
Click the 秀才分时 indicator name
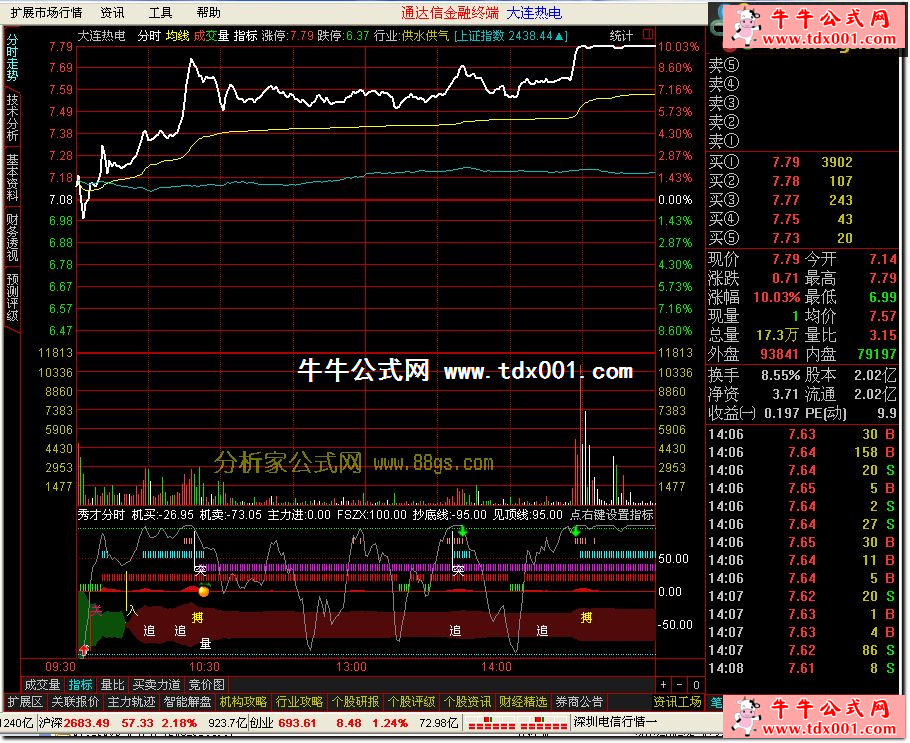pos(102,515)
